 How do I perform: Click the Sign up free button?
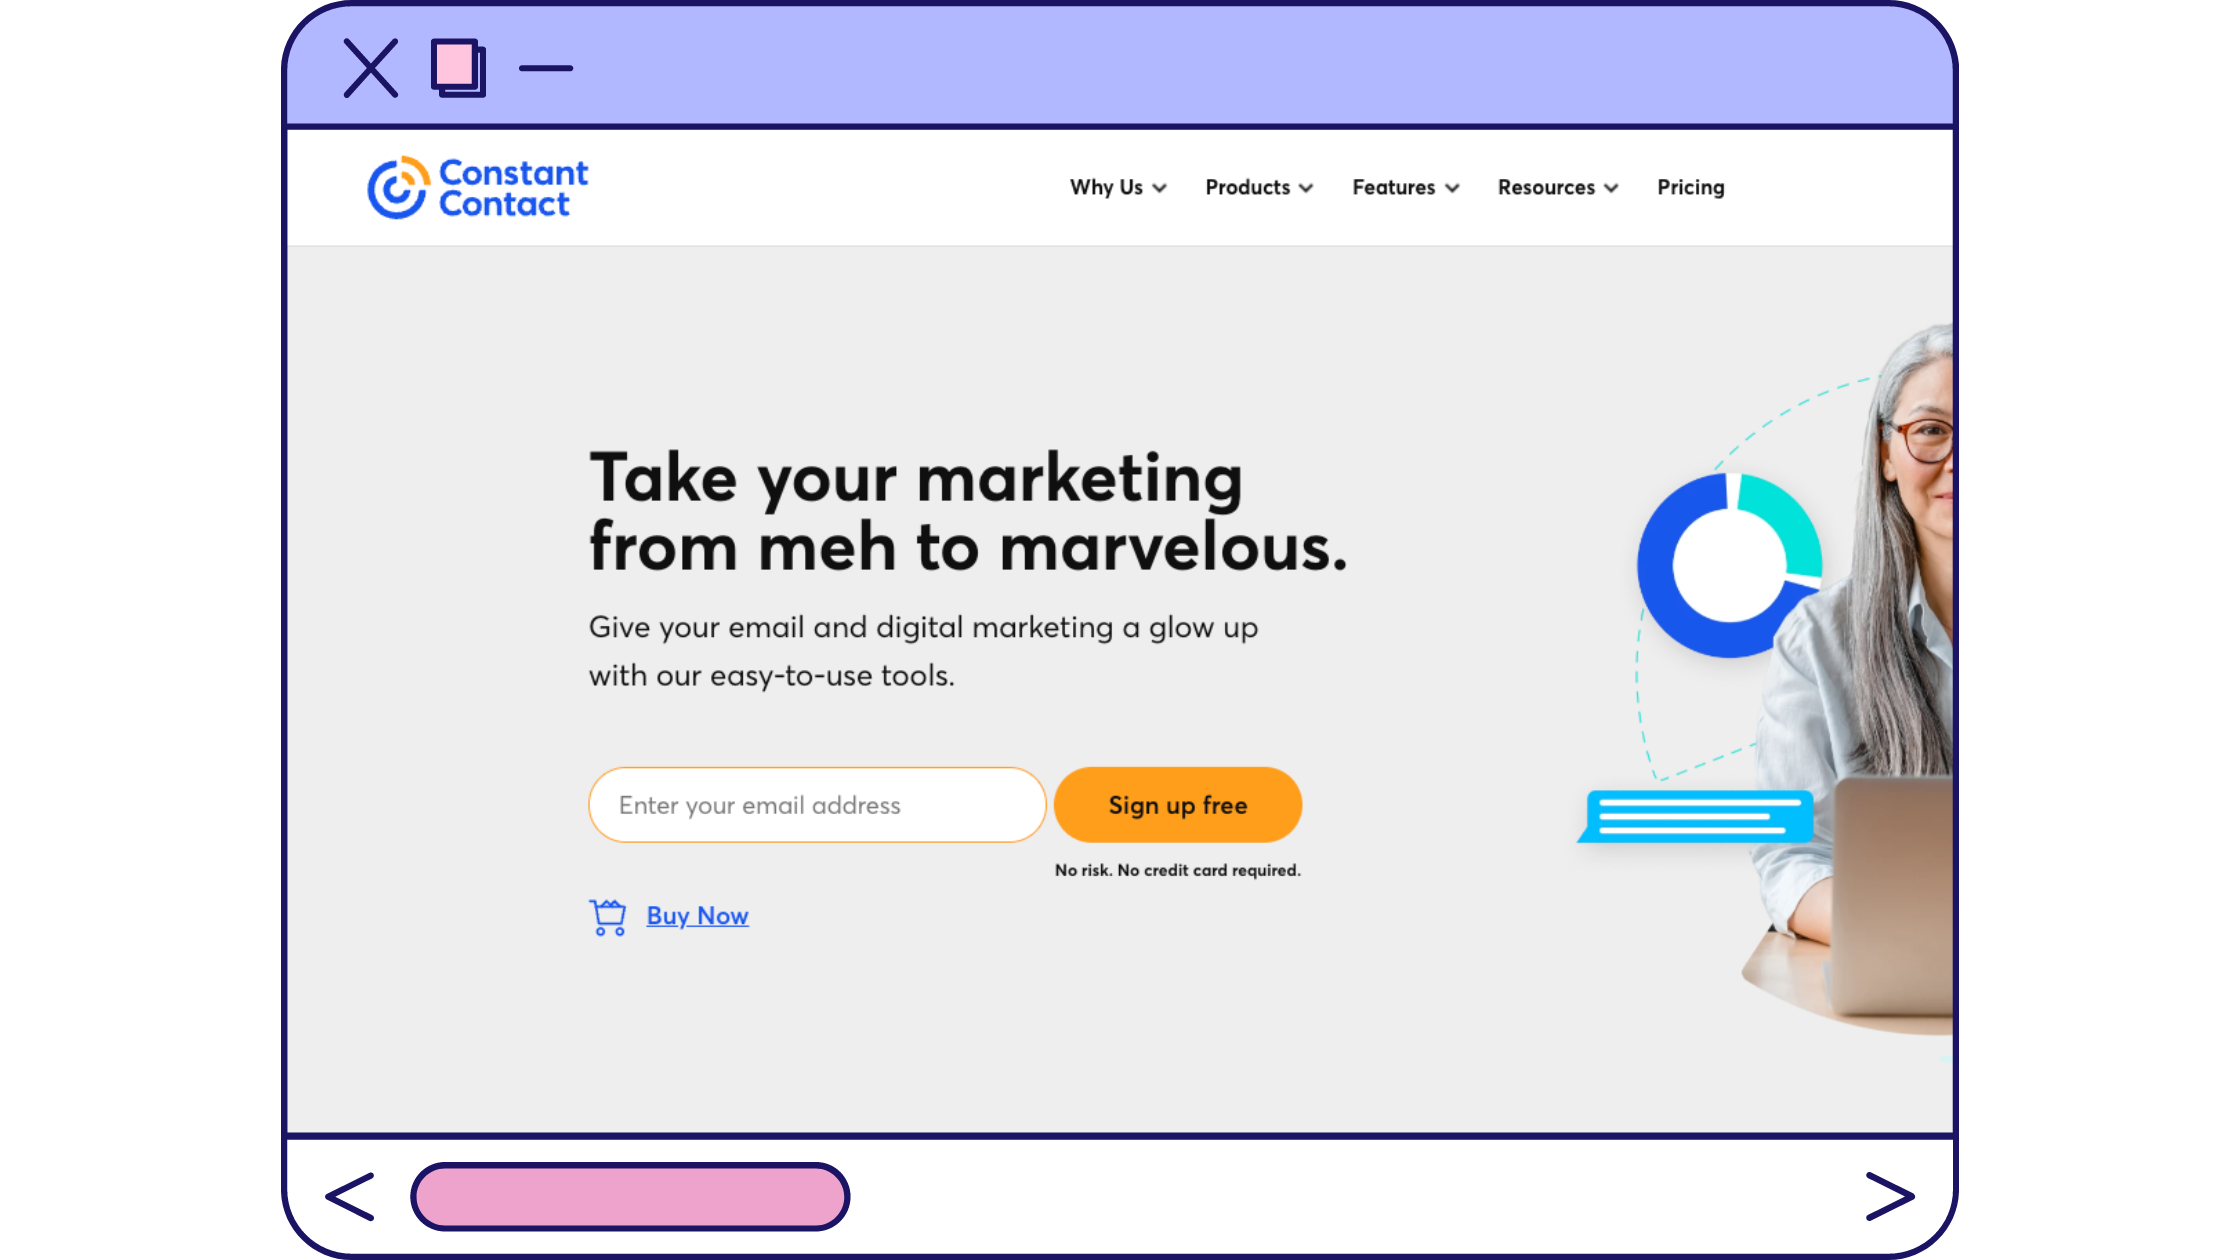tap(1177, 805)
